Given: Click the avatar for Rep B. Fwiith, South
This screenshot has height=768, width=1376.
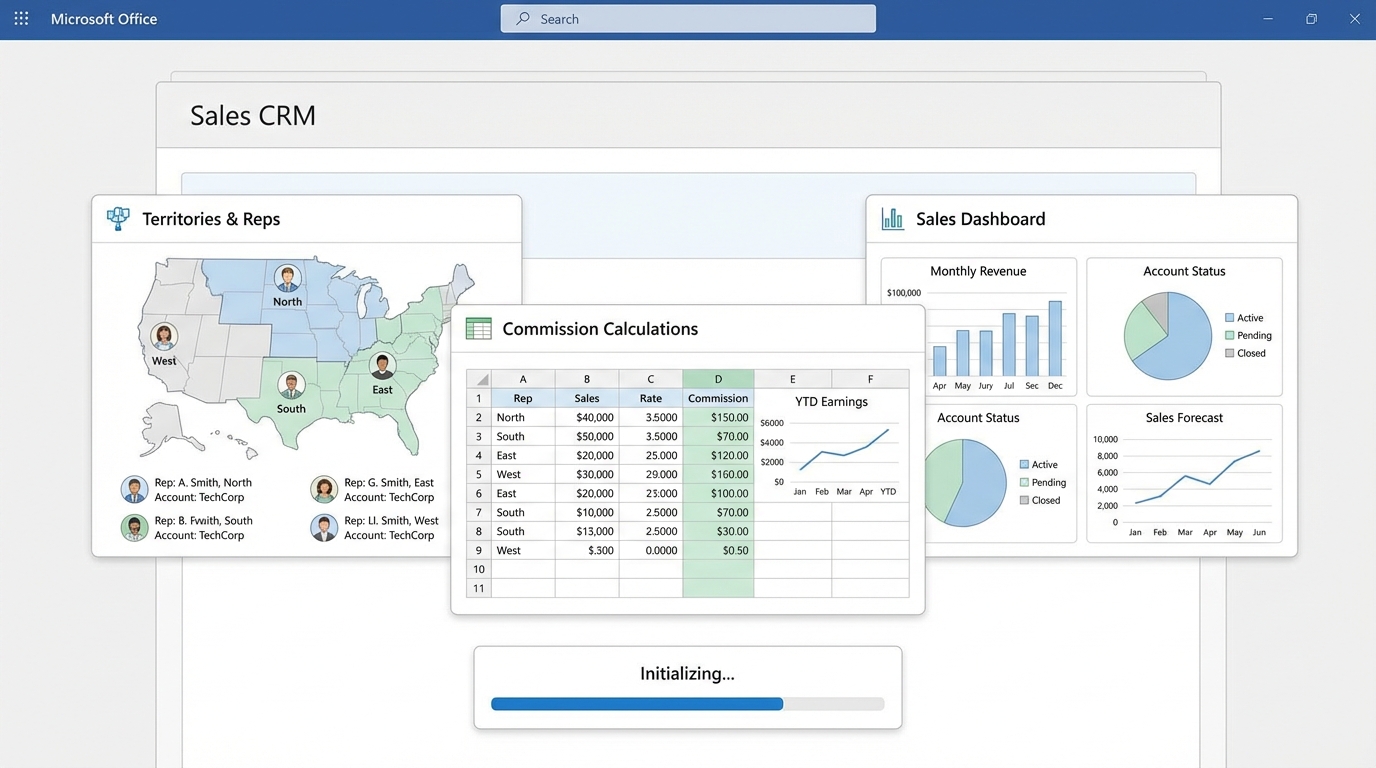Looking at the screenshot, I should click(134, 527).
